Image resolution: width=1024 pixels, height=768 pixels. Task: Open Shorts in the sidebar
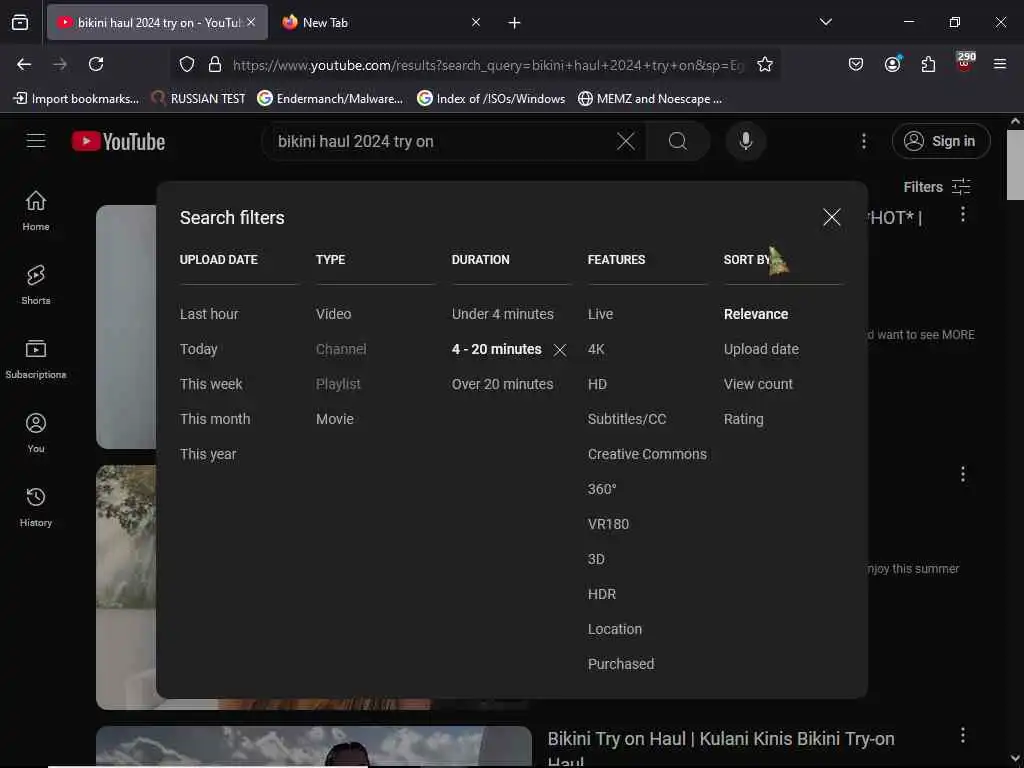[x=36, y=285]
